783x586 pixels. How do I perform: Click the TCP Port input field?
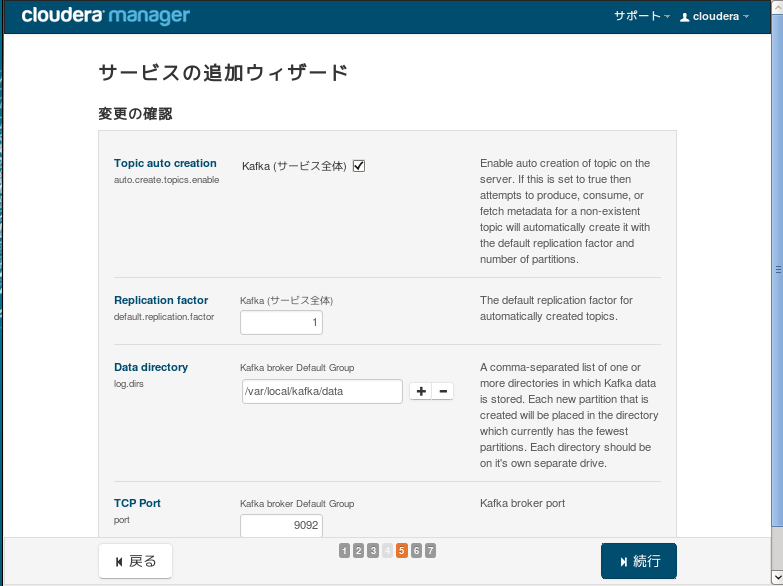click(281, 525)
